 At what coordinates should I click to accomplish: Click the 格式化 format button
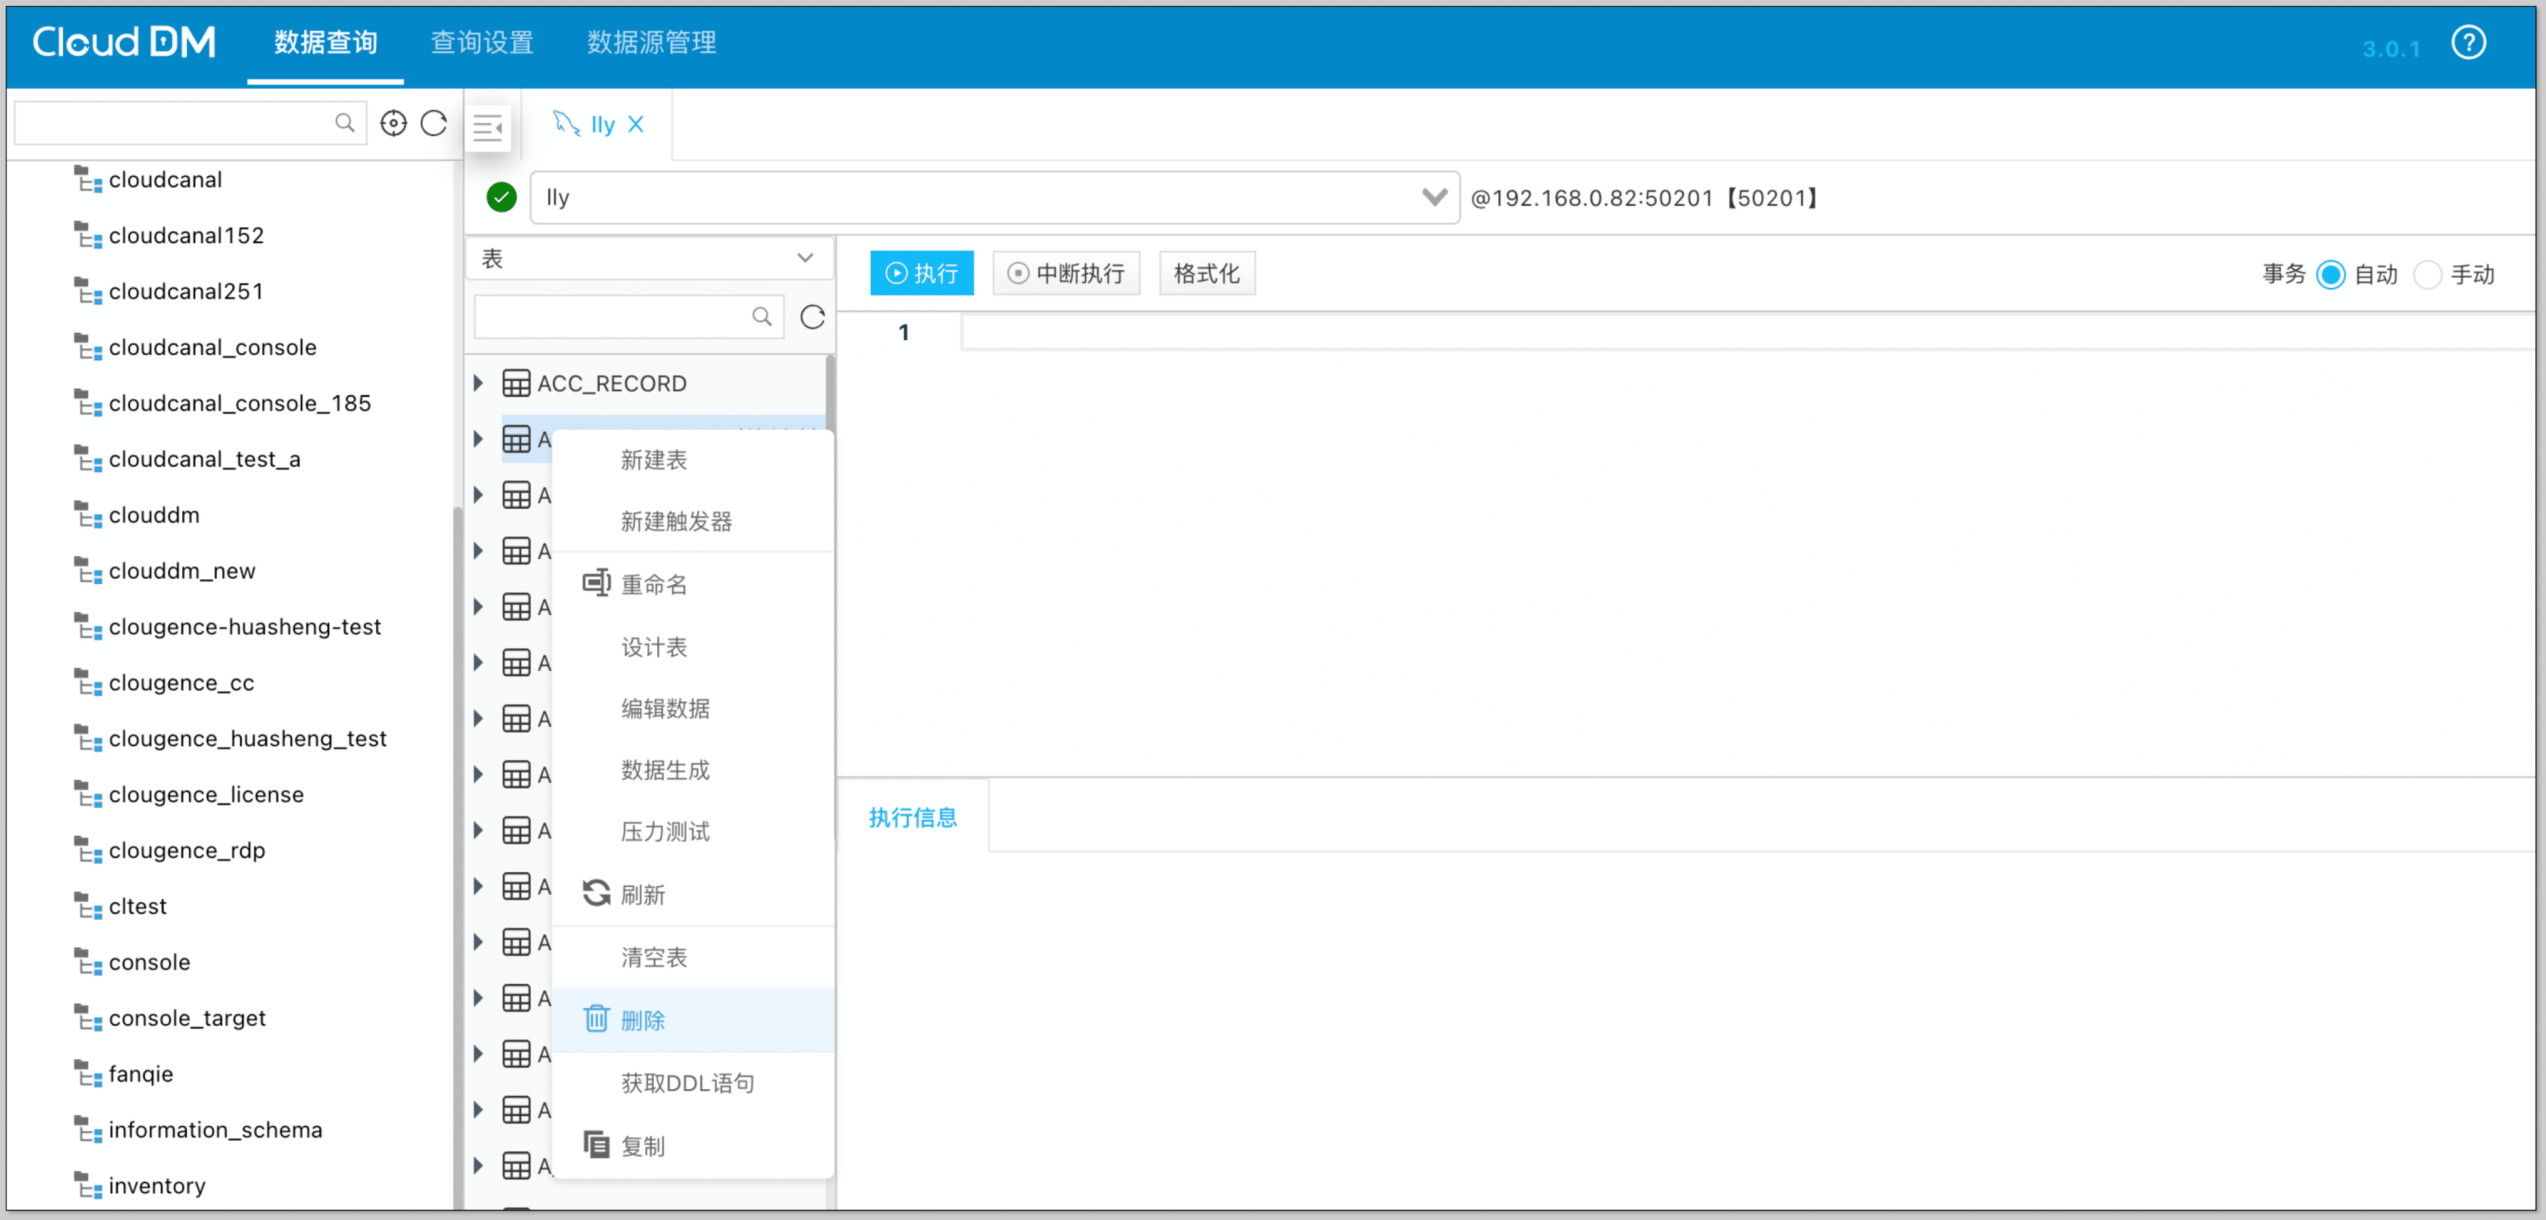(1206, 273)
